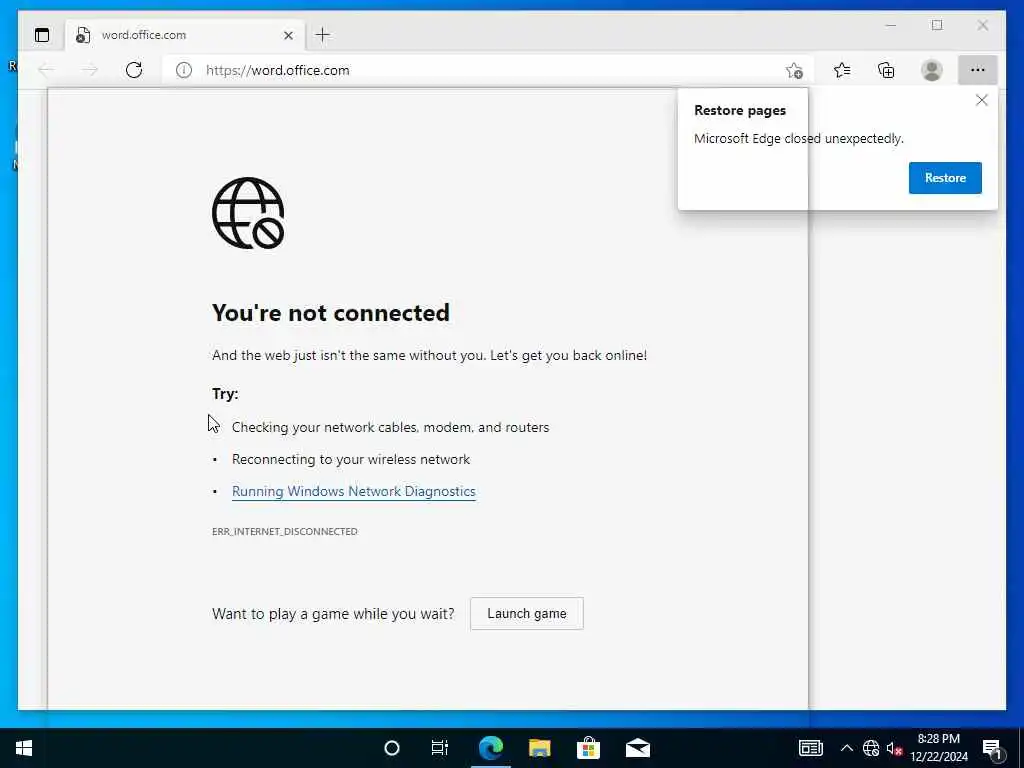The height and width of the screenshot is (768, 1024).
Task: Show hidden system tray icons
Action: click(x=846, y=748)
